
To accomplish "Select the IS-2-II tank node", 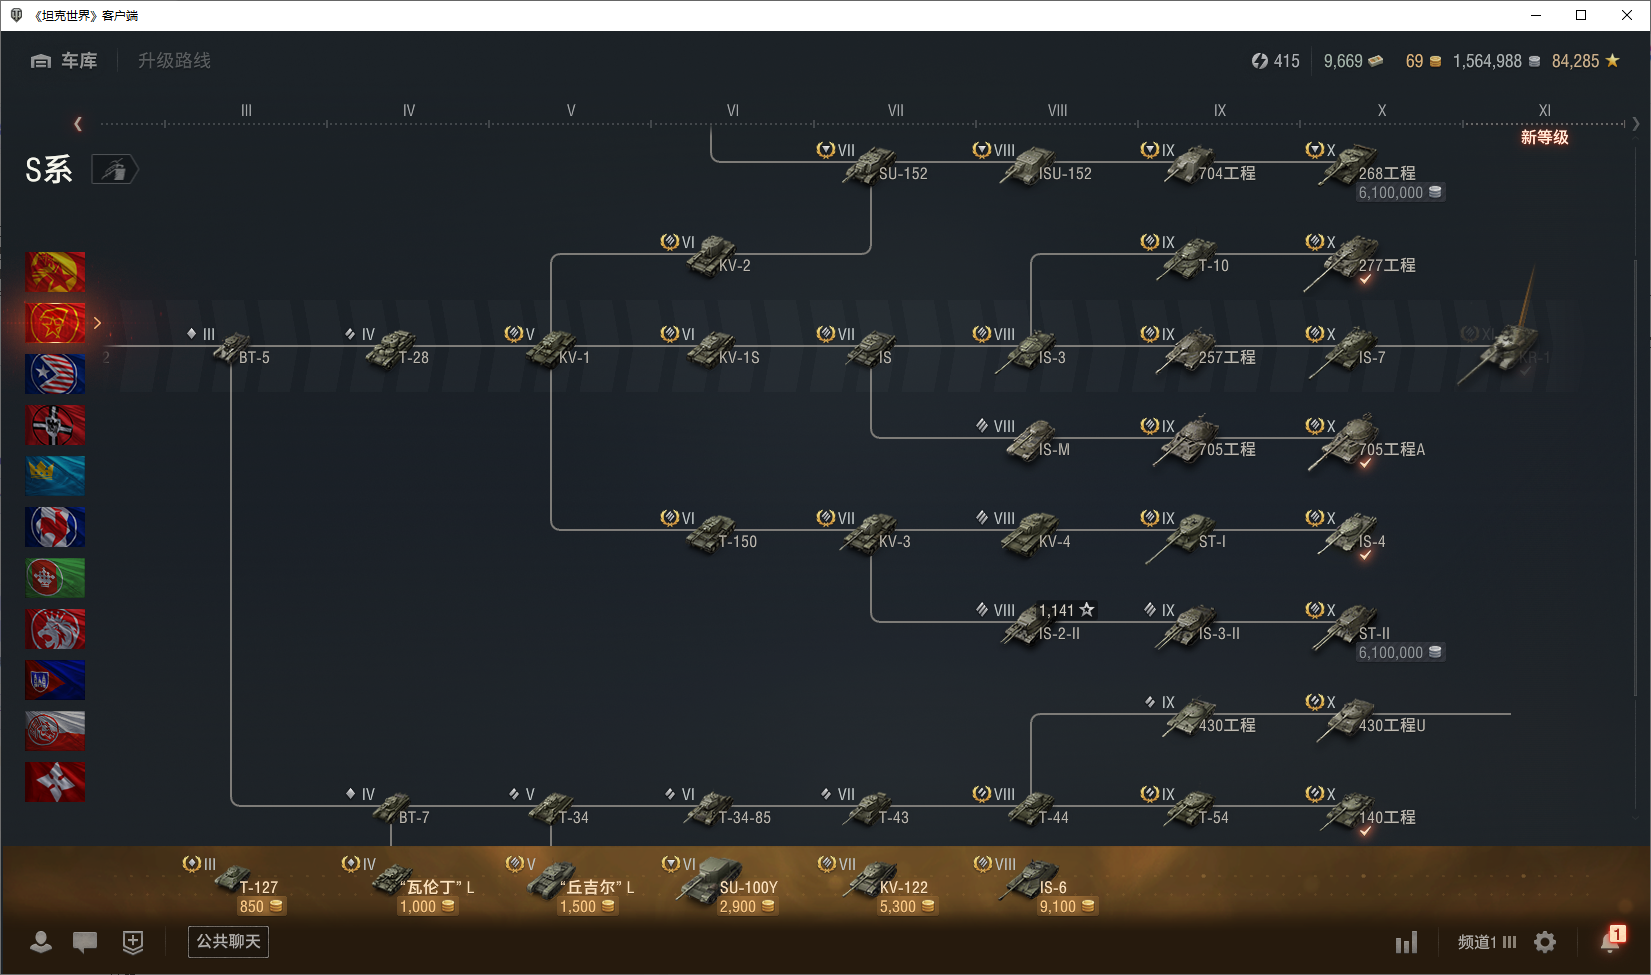I will click(1037, 625).
